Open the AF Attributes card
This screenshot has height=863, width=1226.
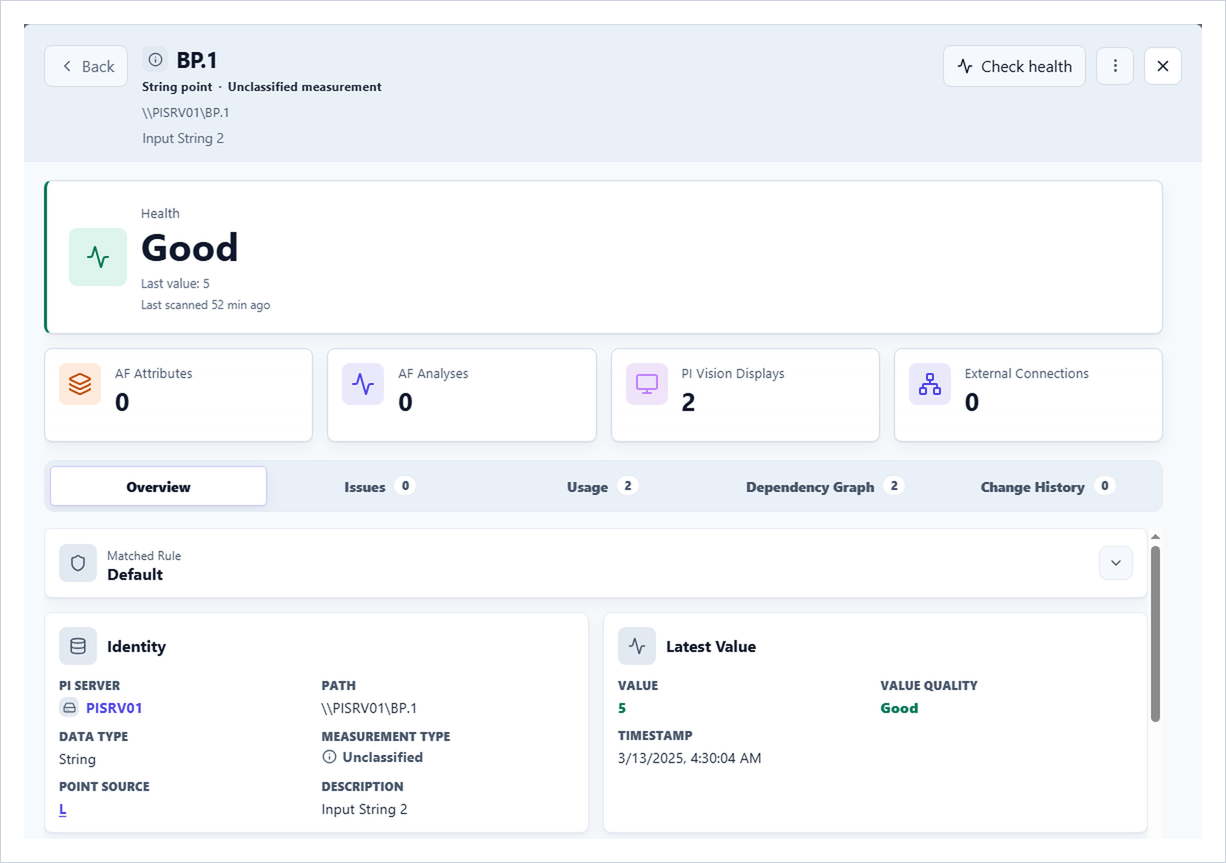178,395
